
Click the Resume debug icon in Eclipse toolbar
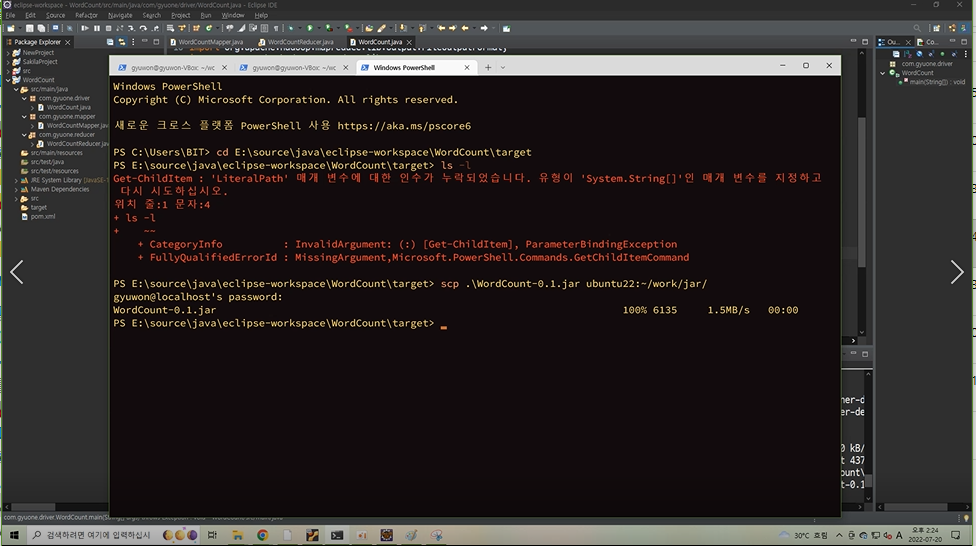(x=85, y=28)
